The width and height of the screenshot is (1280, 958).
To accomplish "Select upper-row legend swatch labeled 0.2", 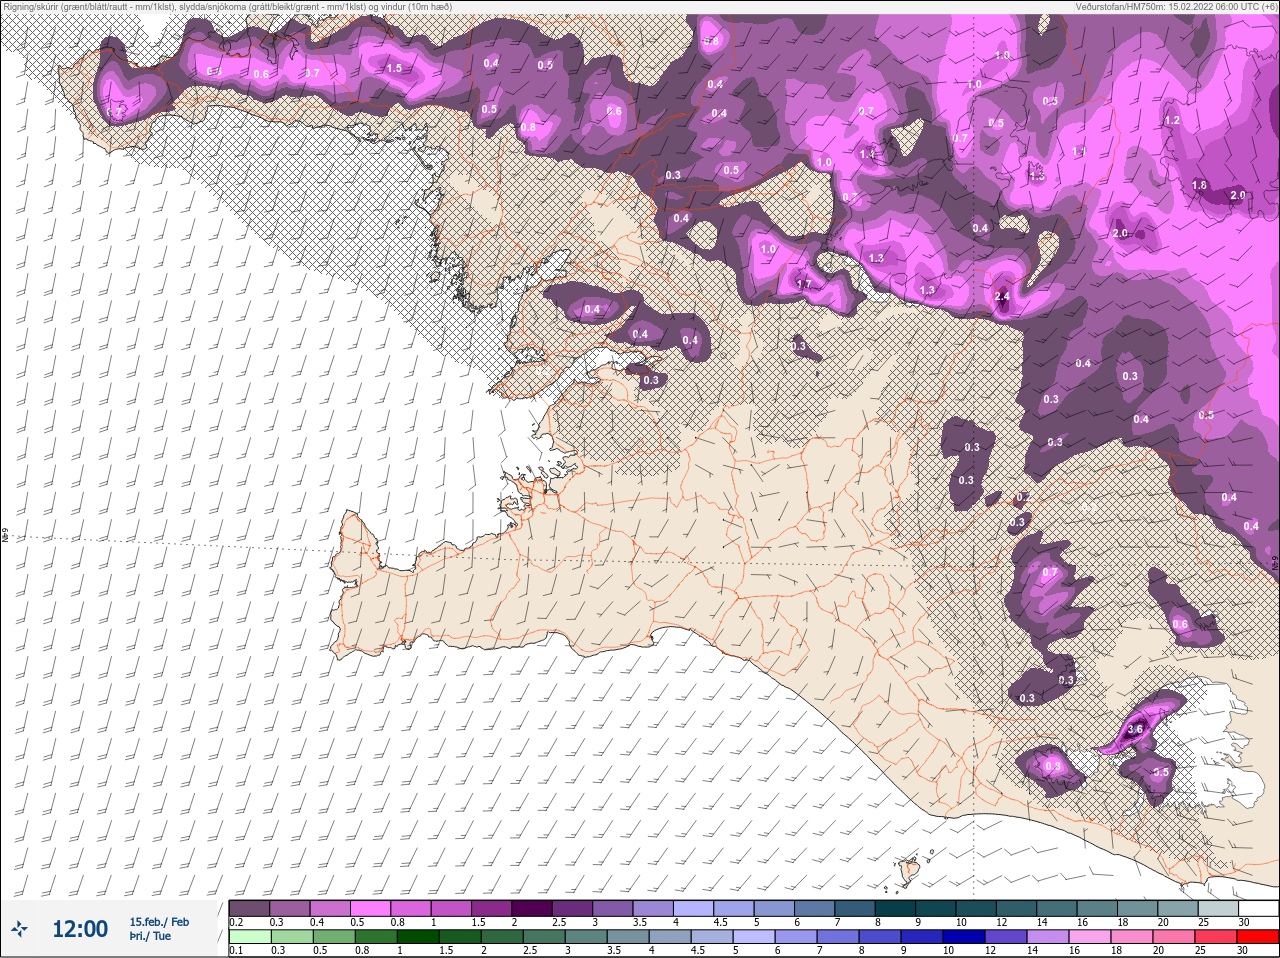I will click(249, 908).
